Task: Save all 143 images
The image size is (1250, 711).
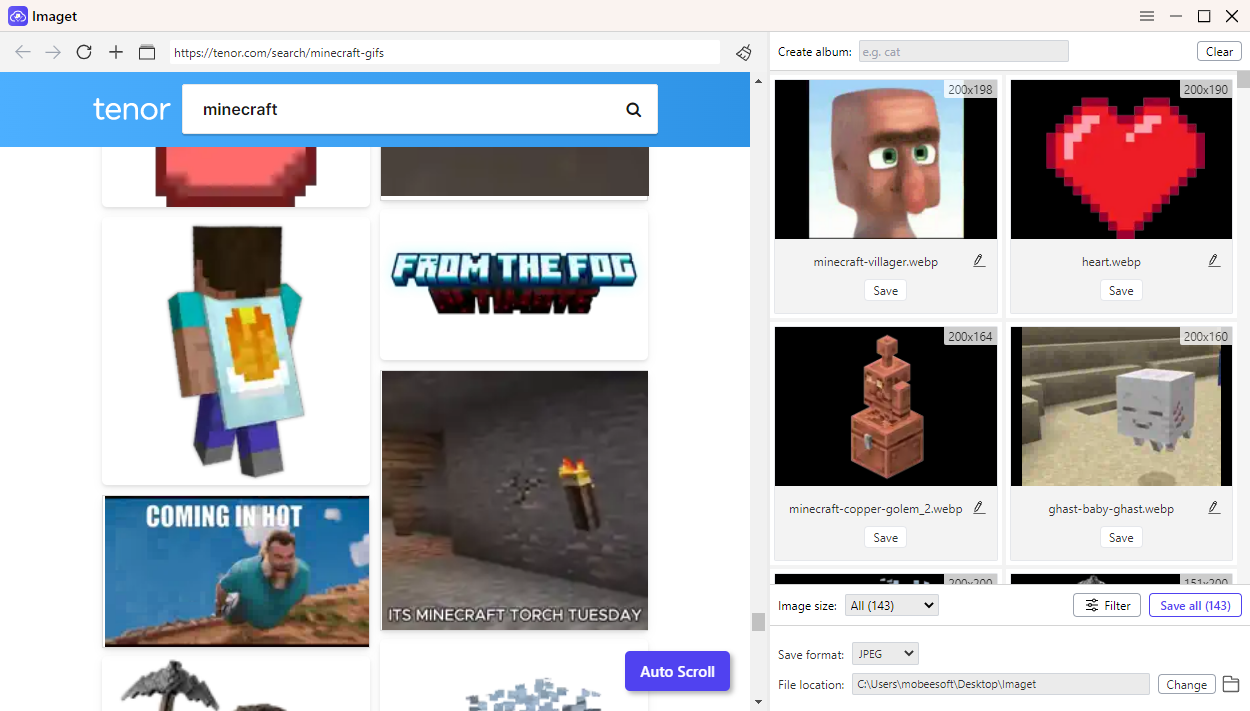Action: point(1195,604)
